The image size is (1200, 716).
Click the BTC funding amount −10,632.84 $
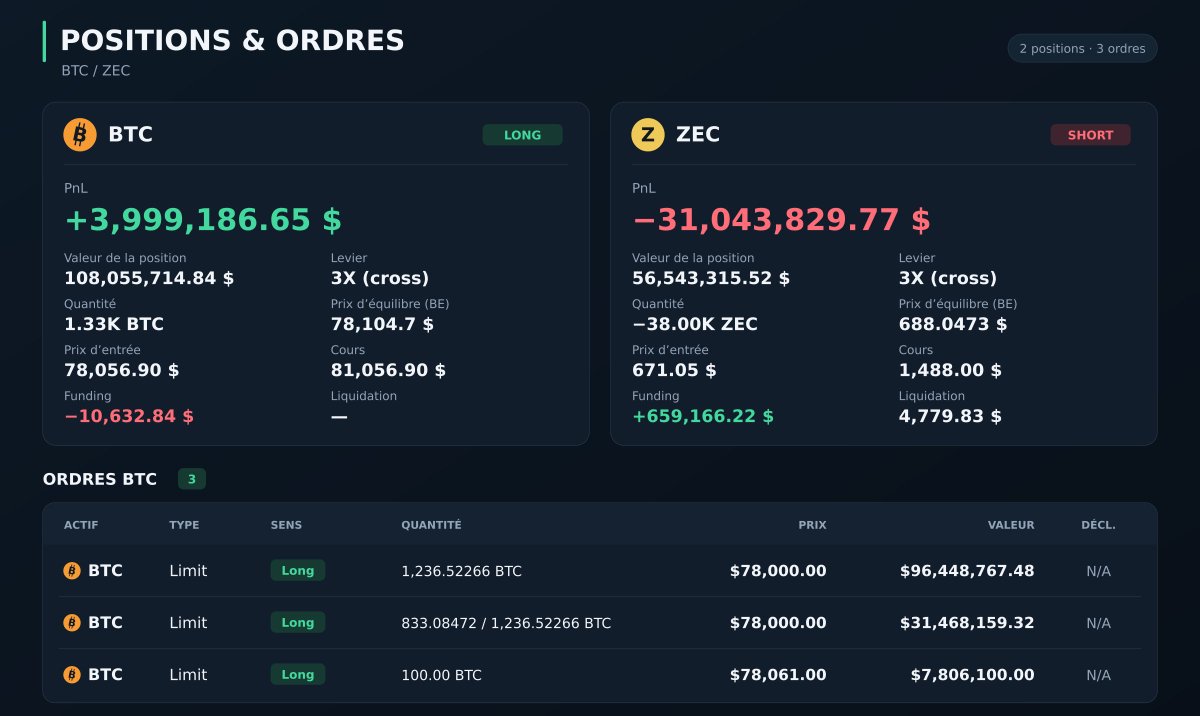(x=129, y=416)
